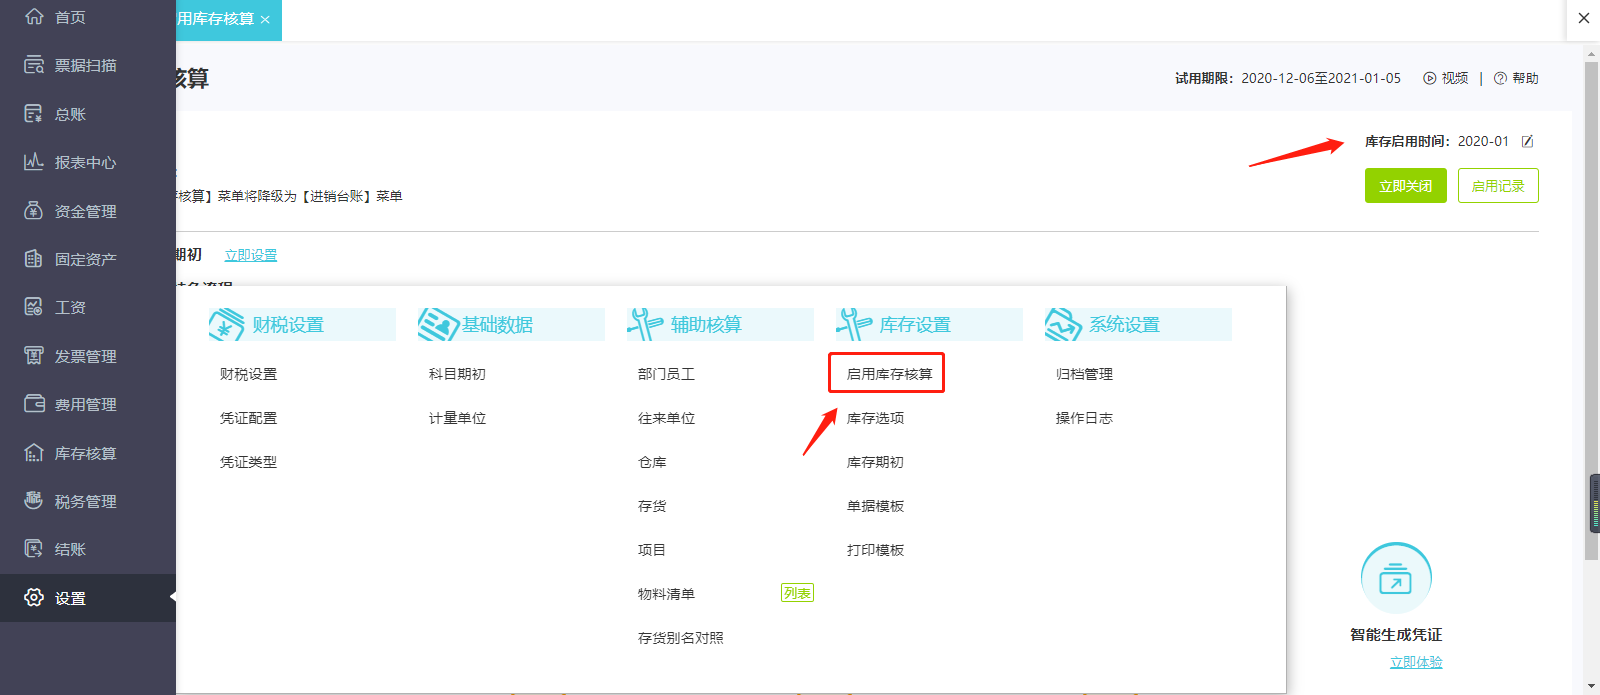This screenshot has height=695, width=1600.
Task: Click the 立即体验 link
Action: [1416, 662]
